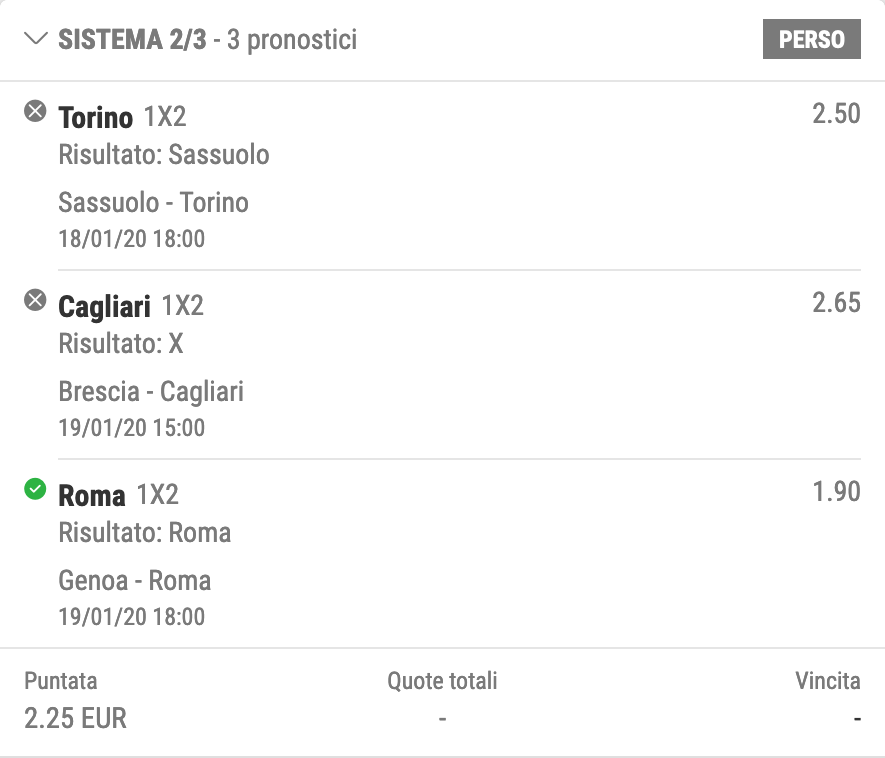Select the Torino 1X2 selection title
Viewport: 885px width, 758px height.
[x=122, y=117]
